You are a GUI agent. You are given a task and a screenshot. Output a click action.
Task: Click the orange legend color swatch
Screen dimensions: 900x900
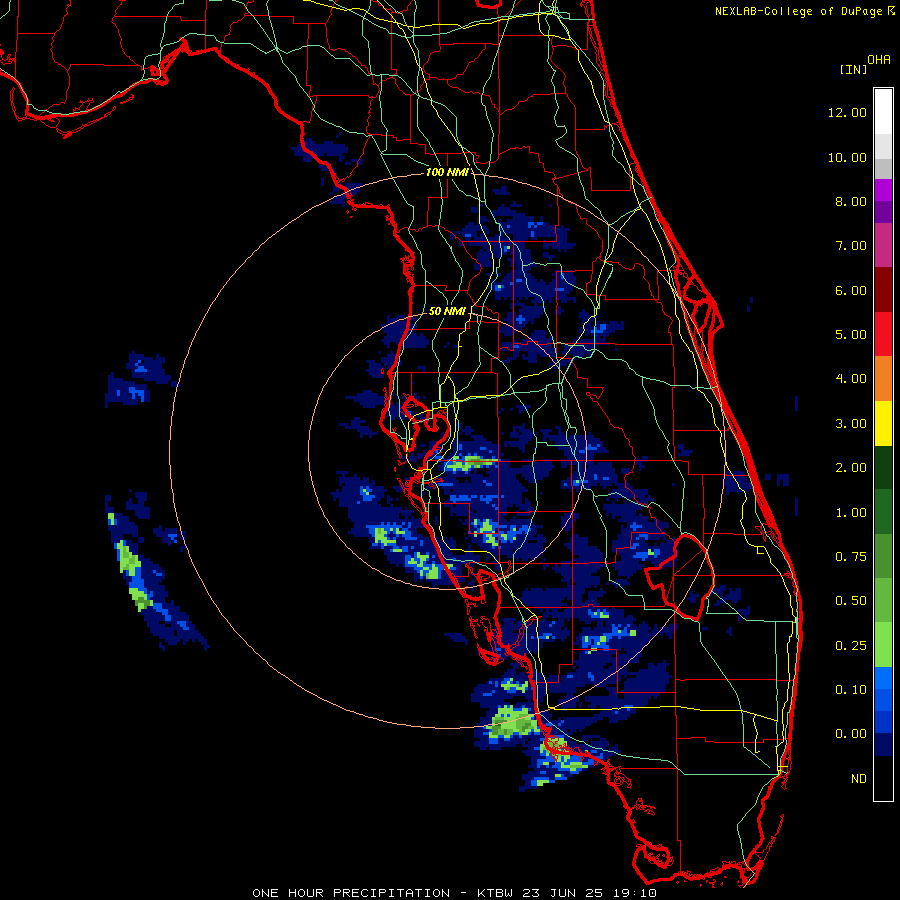tap(883, 379)
